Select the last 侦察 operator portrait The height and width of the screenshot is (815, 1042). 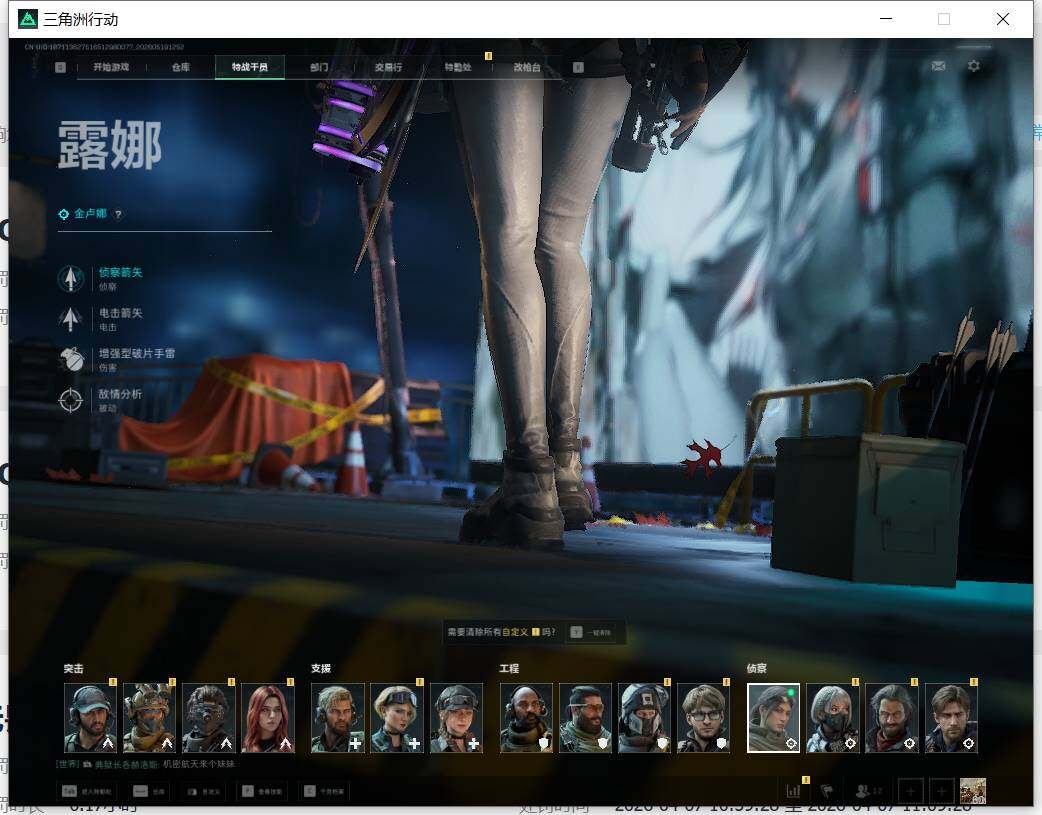951,718
